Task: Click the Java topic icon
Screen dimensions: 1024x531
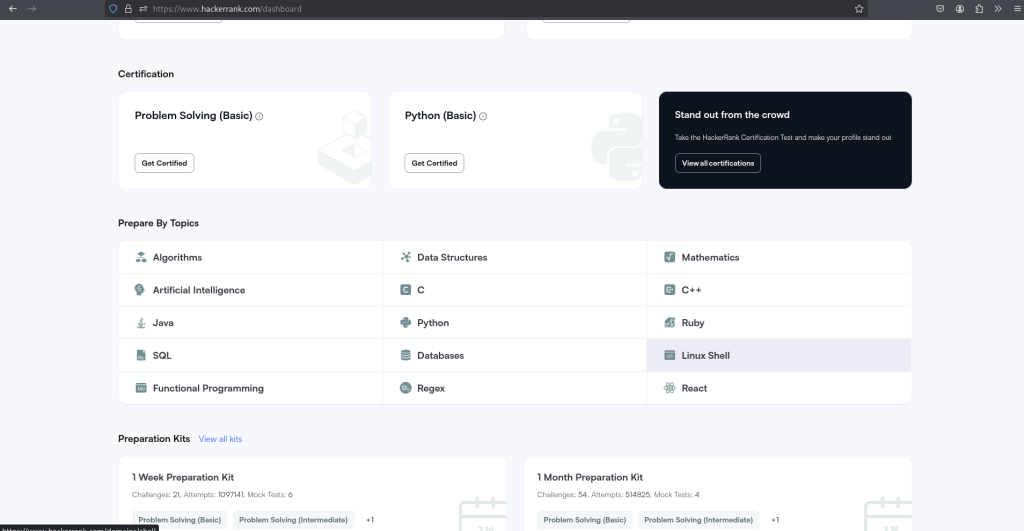Action: (x=140, y=323)
